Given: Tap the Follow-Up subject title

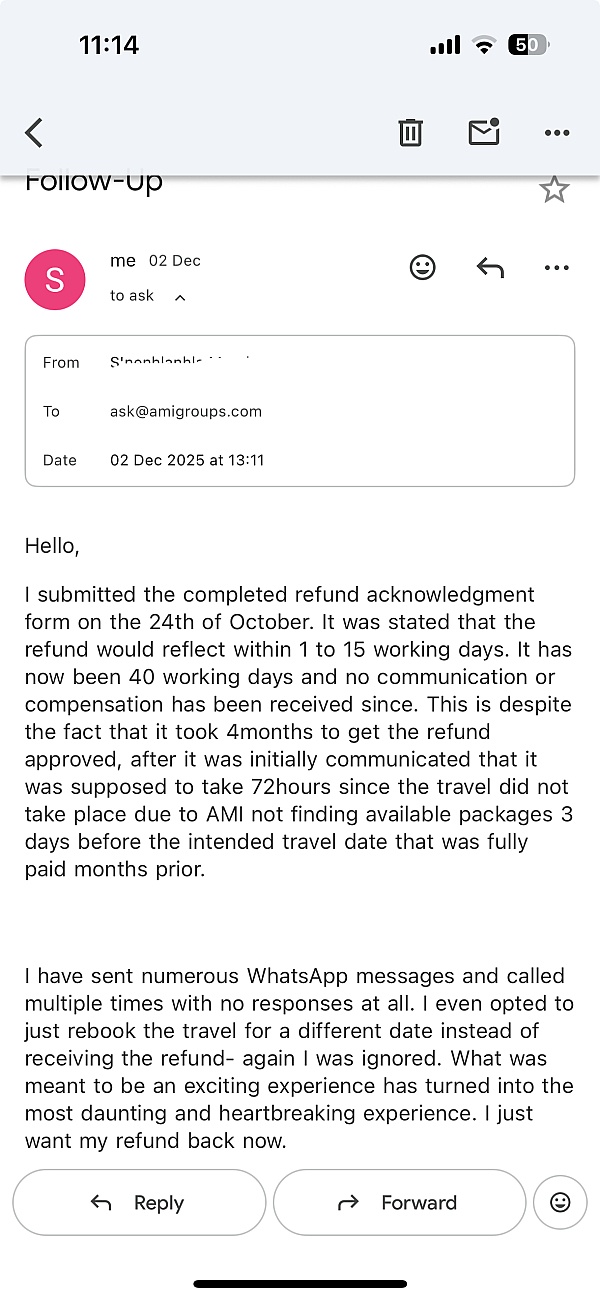Looking at the screenshot, I should (x=94, y=183).
